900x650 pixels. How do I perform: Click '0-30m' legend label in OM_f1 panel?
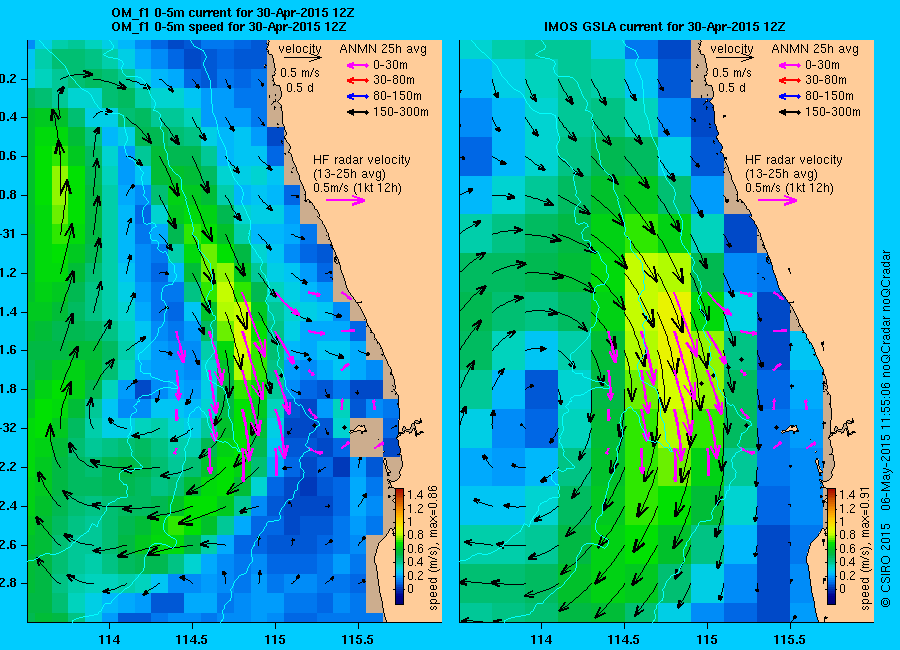point(390,65)
